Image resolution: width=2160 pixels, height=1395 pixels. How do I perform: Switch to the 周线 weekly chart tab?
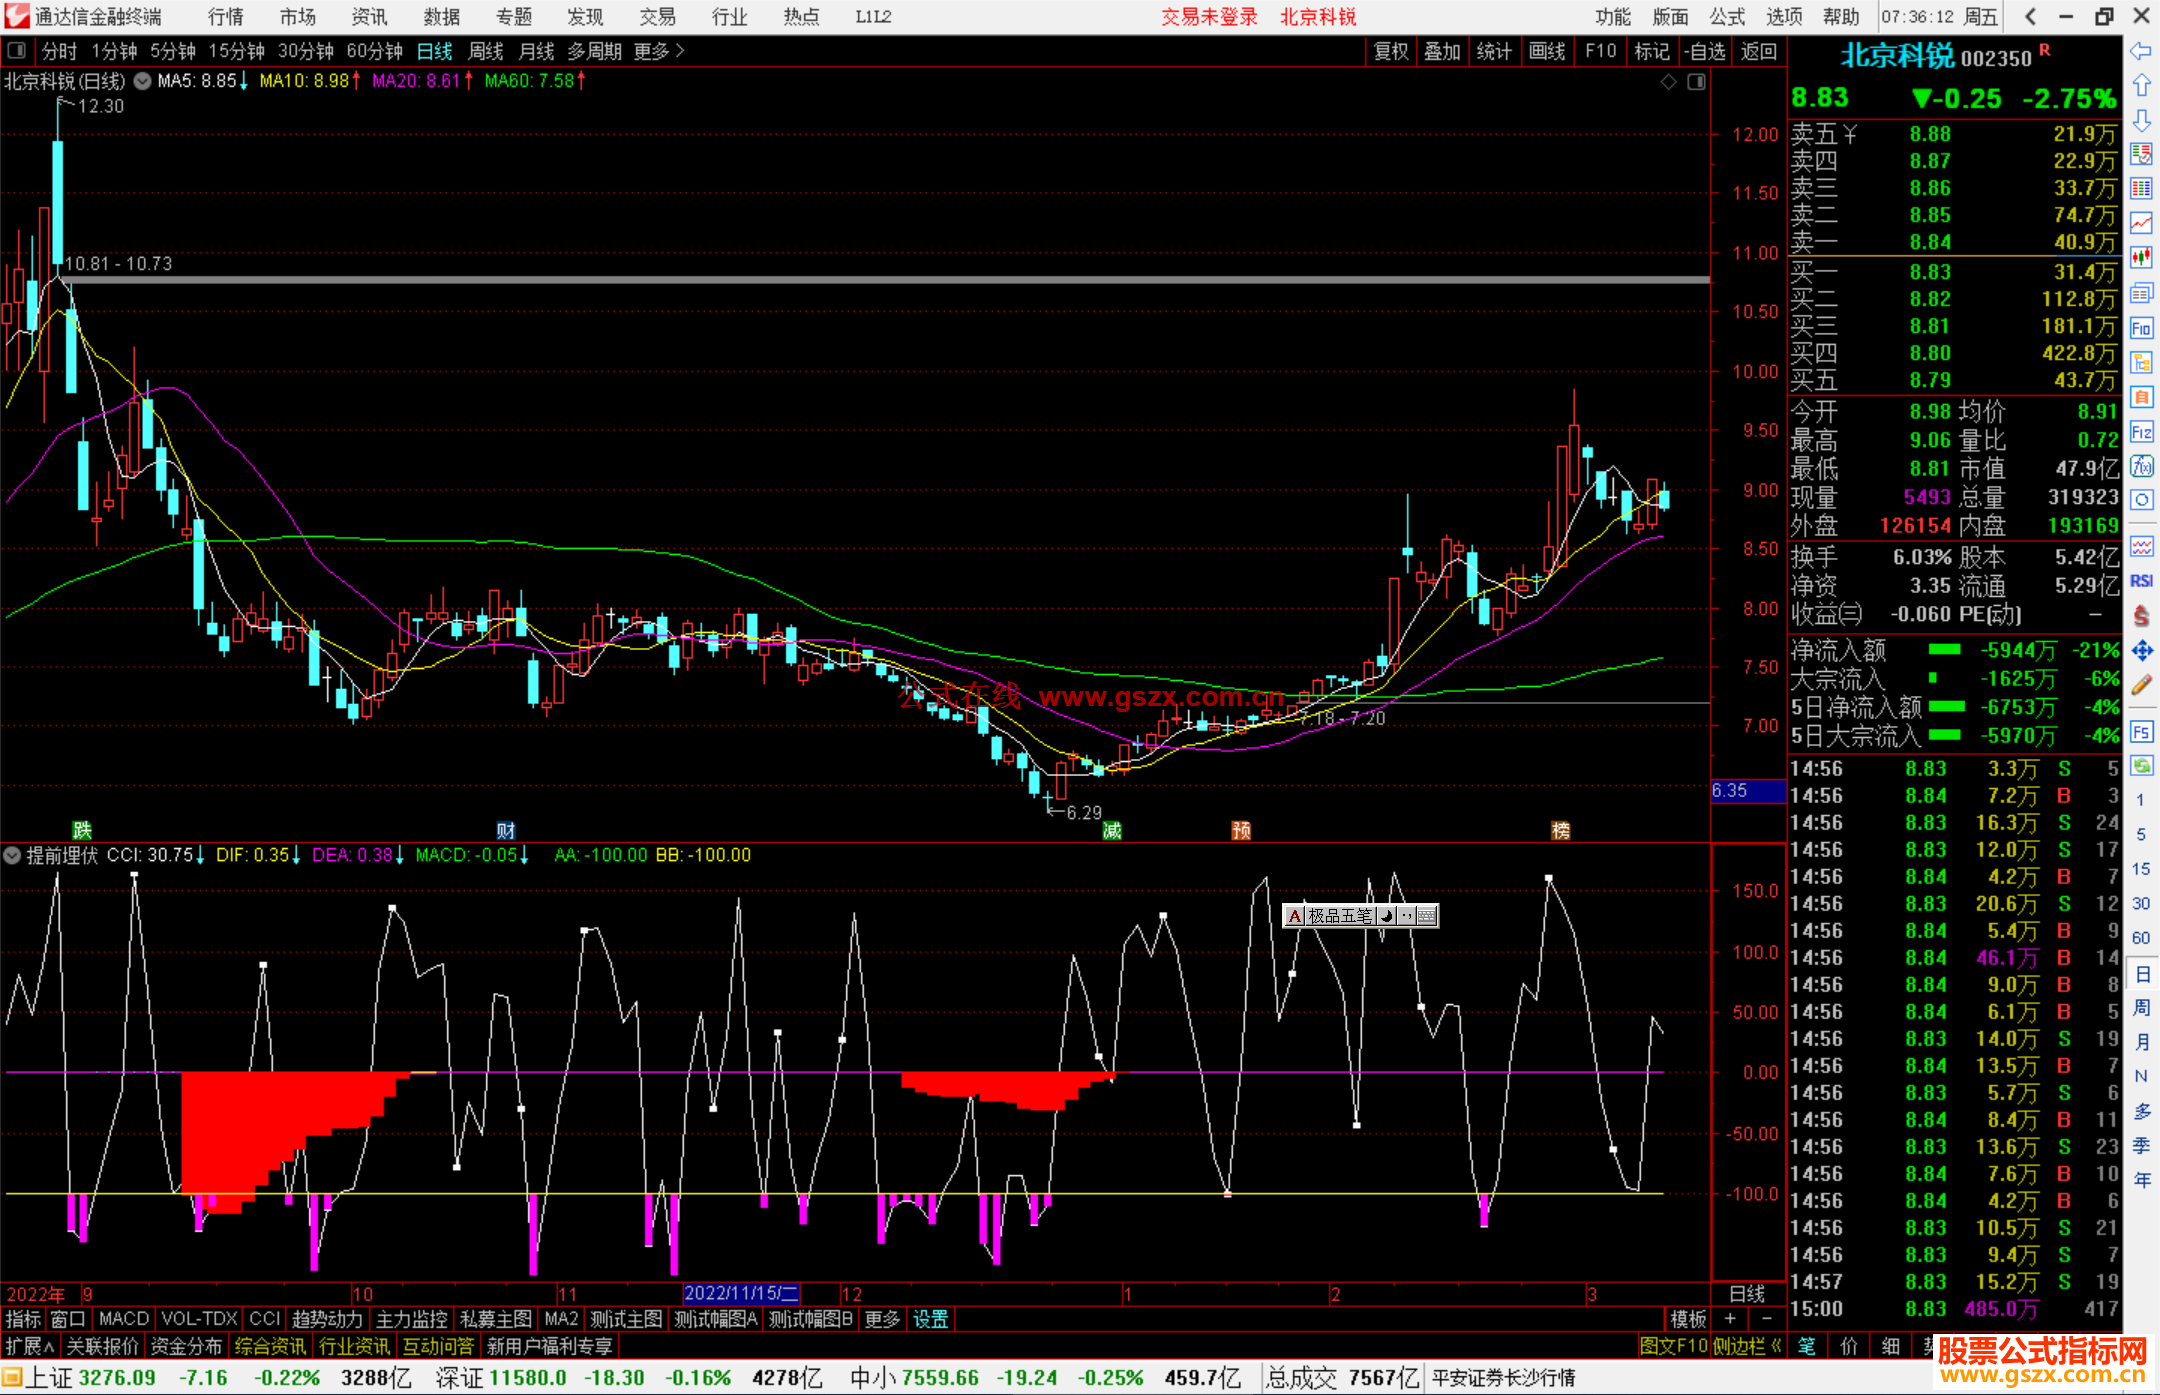click(x=485, y=50)
